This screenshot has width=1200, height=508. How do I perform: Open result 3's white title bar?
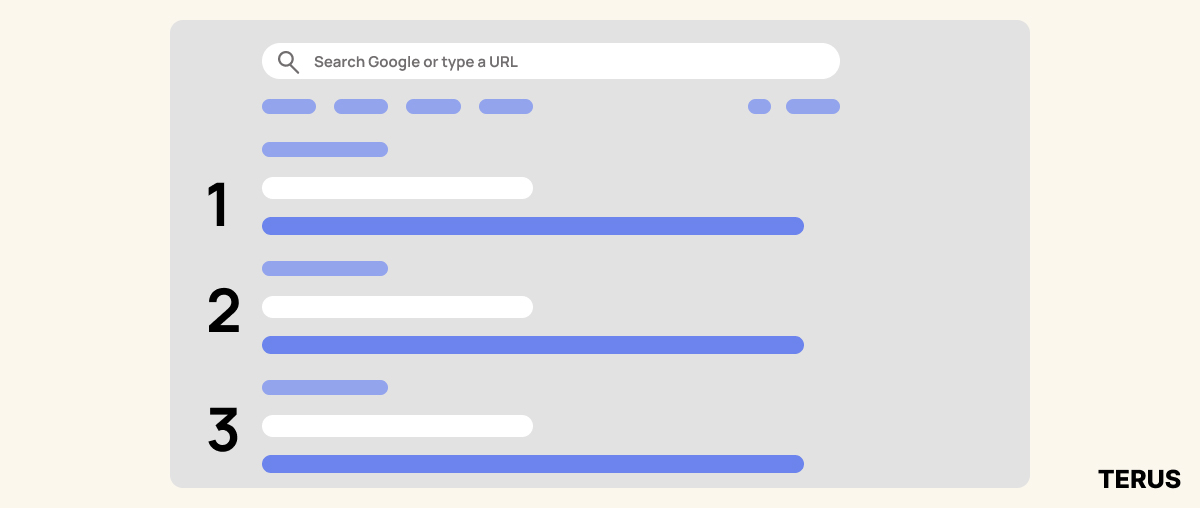tap(397, 426)
